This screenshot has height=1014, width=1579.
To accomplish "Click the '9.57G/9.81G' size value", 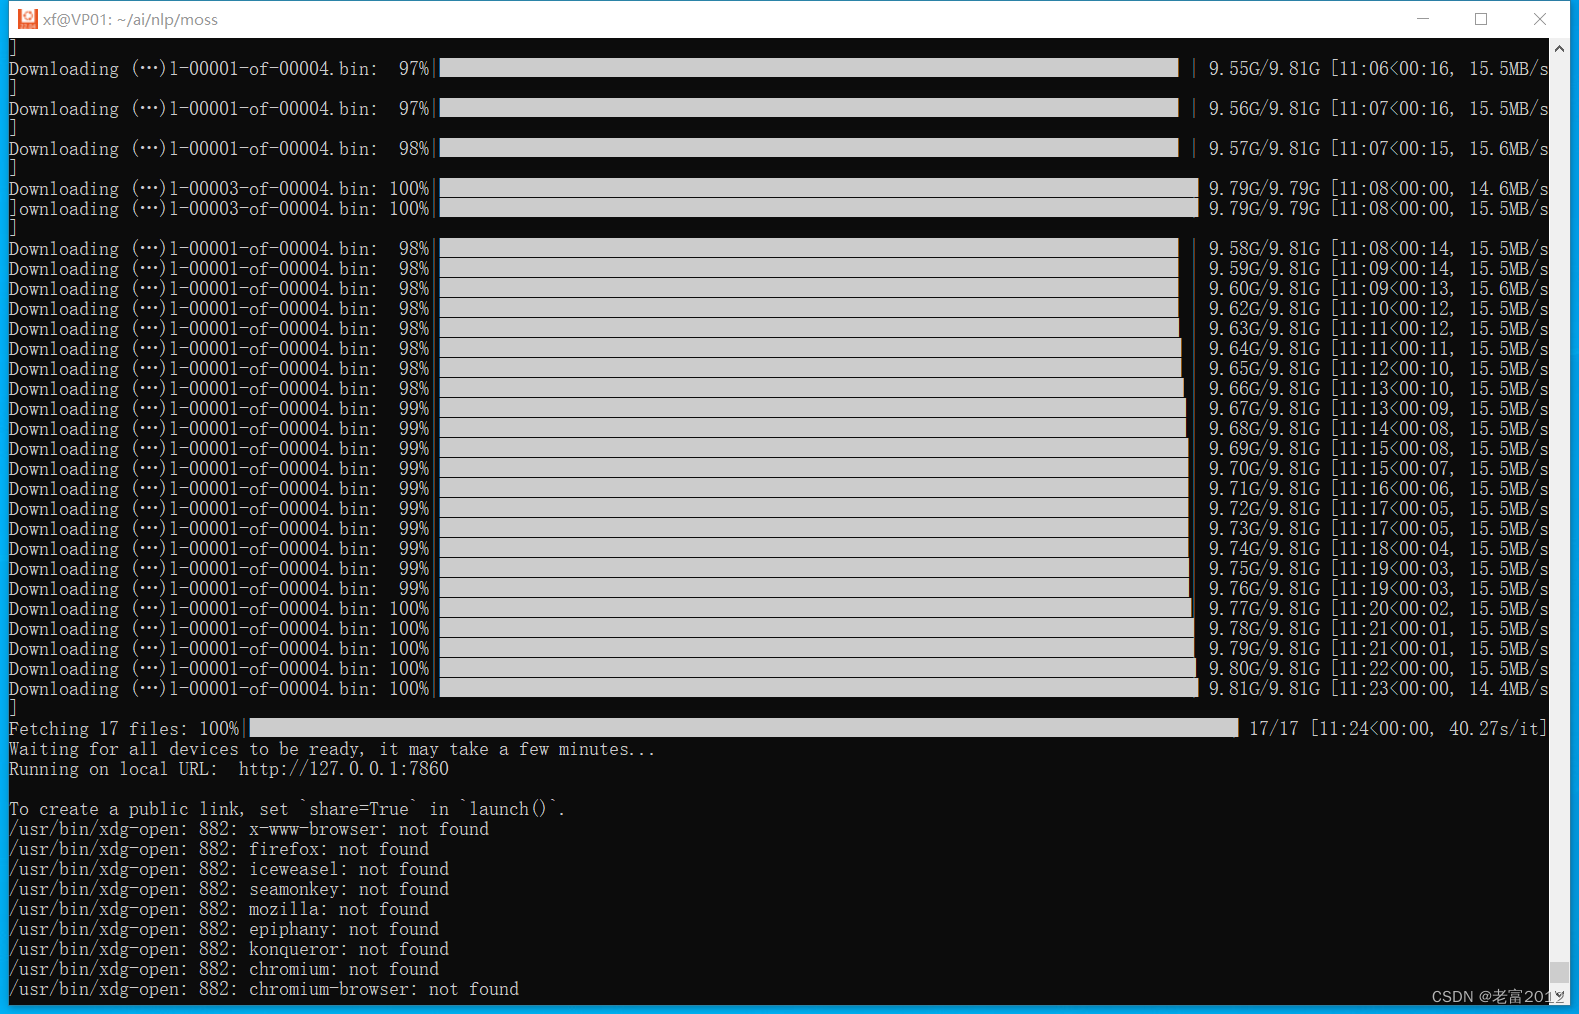I will point(1264,149).
